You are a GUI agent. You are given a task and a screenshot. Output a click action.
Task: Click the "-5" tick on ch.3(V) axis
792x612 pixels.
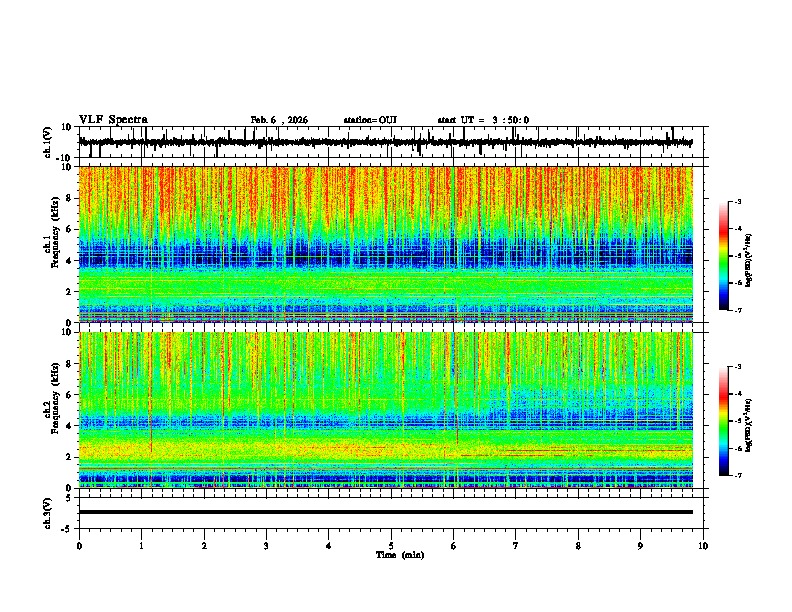click(x=67, y=529)
